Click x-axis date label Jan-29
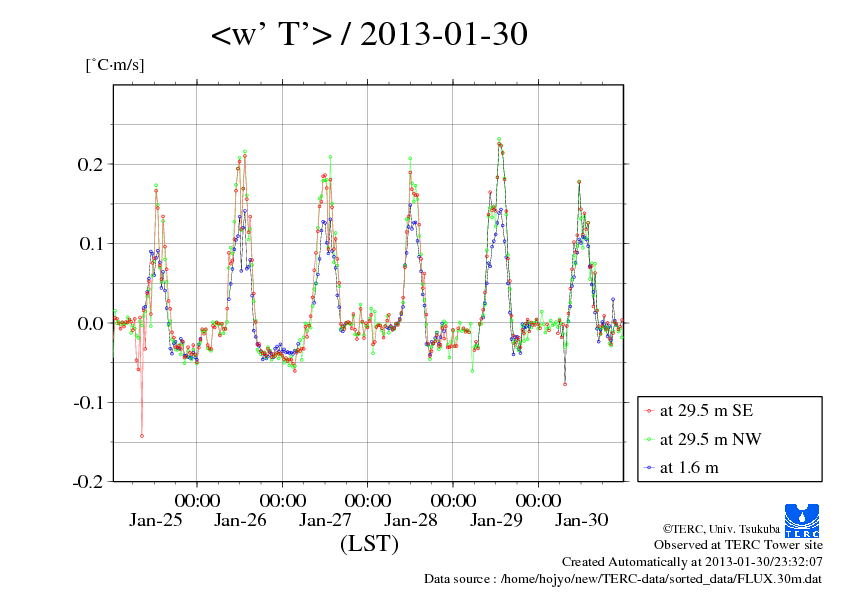This screenshot has width=842, height=595. point(496,520)
